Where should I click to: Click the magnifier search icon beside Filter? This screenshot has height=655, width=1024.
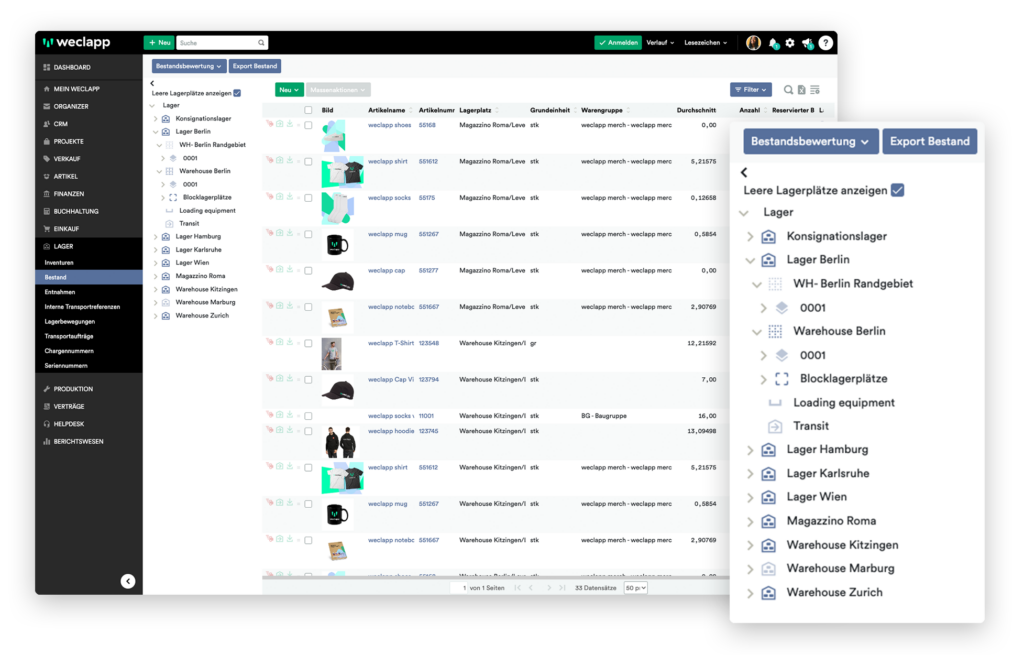coord(788,89)
